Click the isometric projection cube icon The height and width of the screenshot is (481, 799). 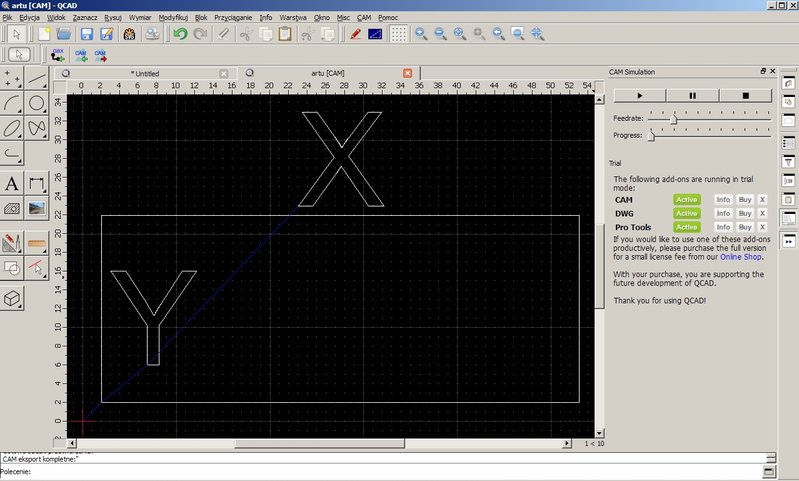click(12, 298)
